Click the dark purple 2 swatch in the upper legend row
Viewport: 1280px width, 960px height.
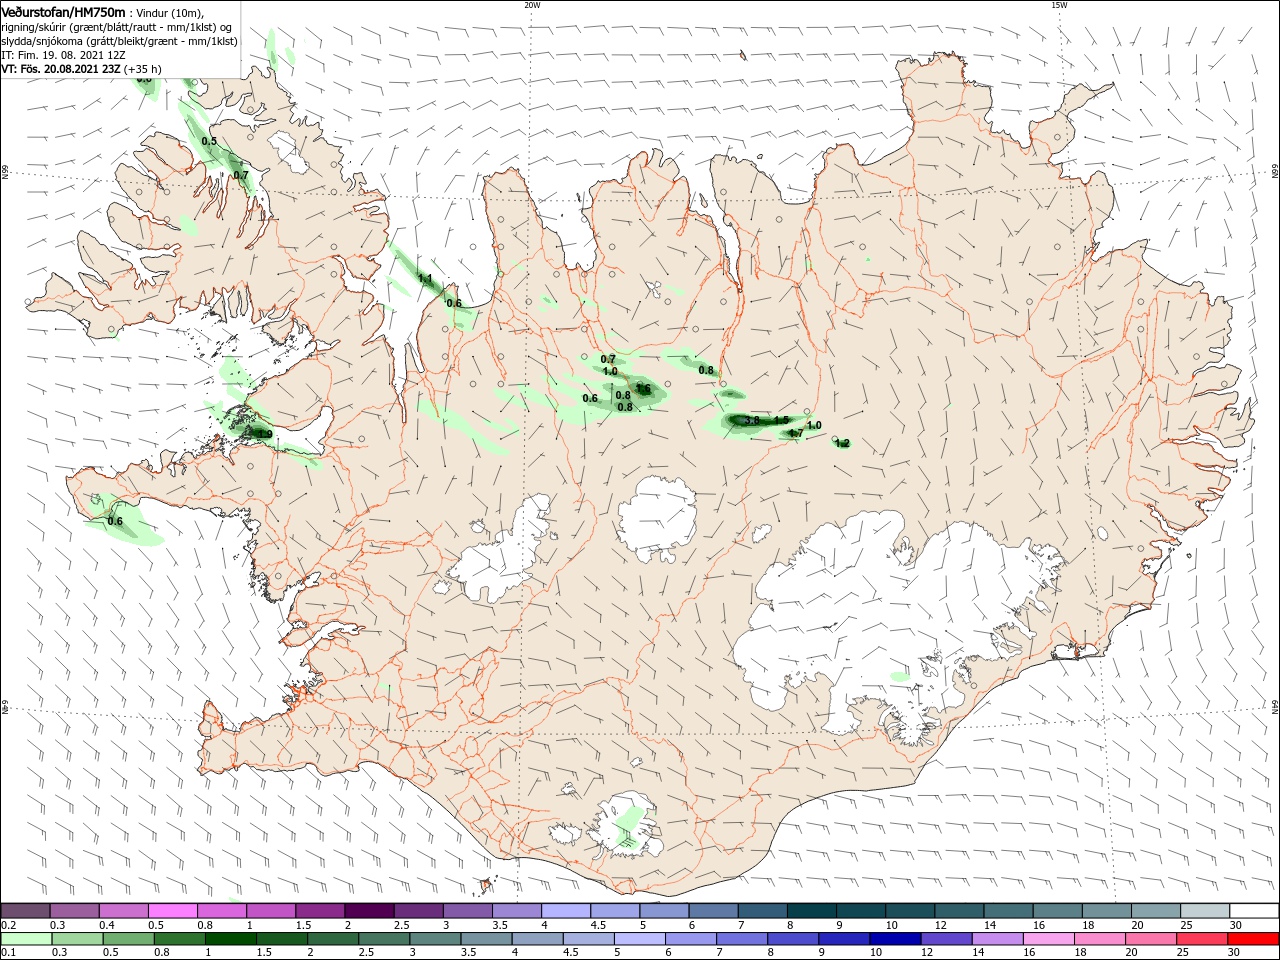[x=369, y=911]
